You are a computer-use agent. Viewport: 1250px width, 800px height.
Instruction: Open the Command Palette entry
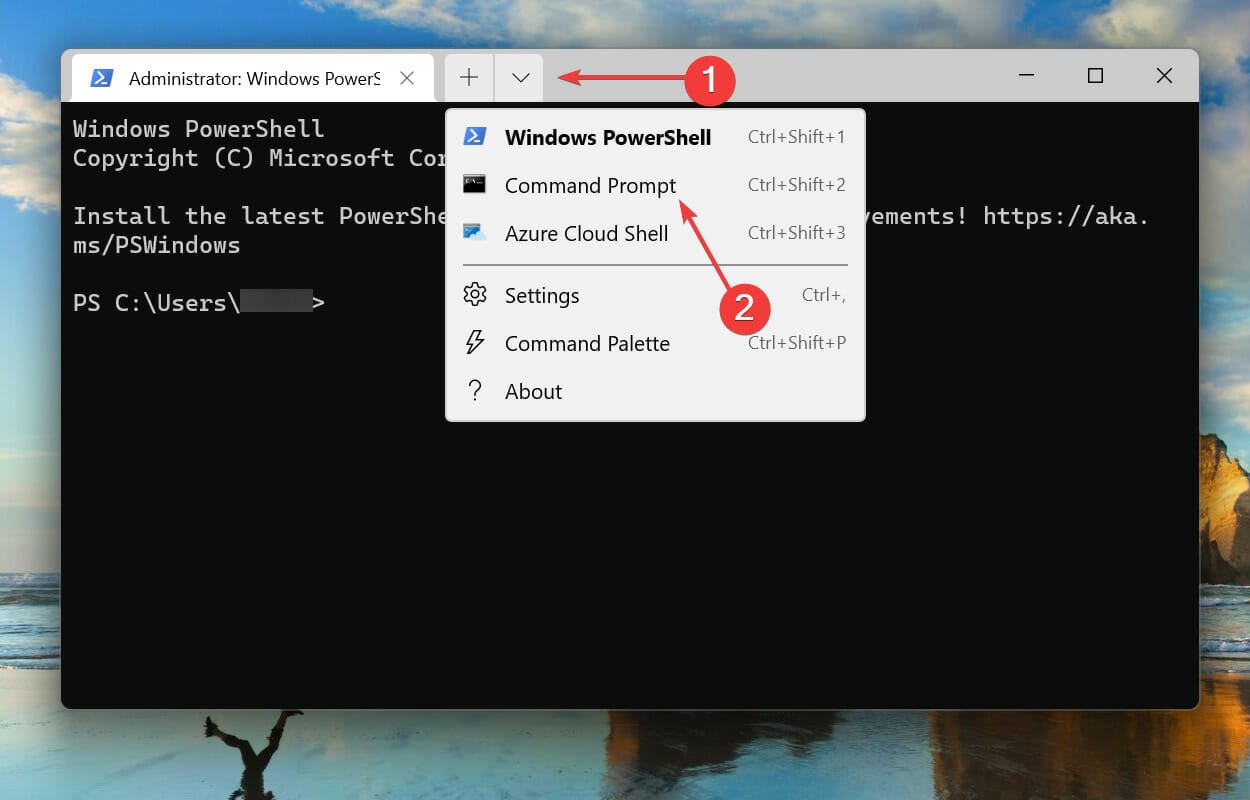655,343
